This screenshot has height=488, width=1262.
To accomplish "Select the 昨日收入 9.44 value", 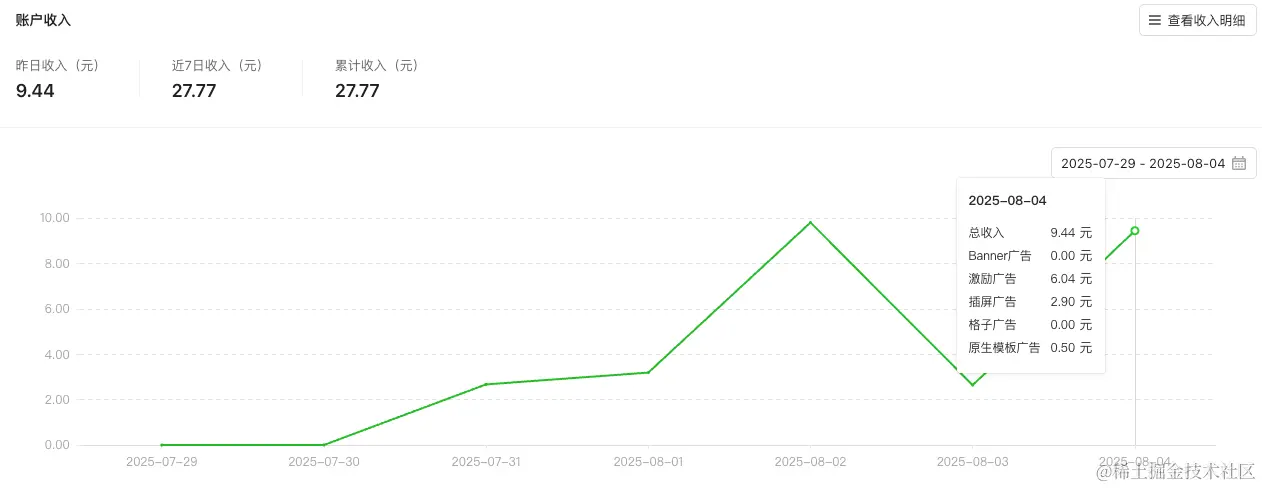I will (x=35, y=91).
